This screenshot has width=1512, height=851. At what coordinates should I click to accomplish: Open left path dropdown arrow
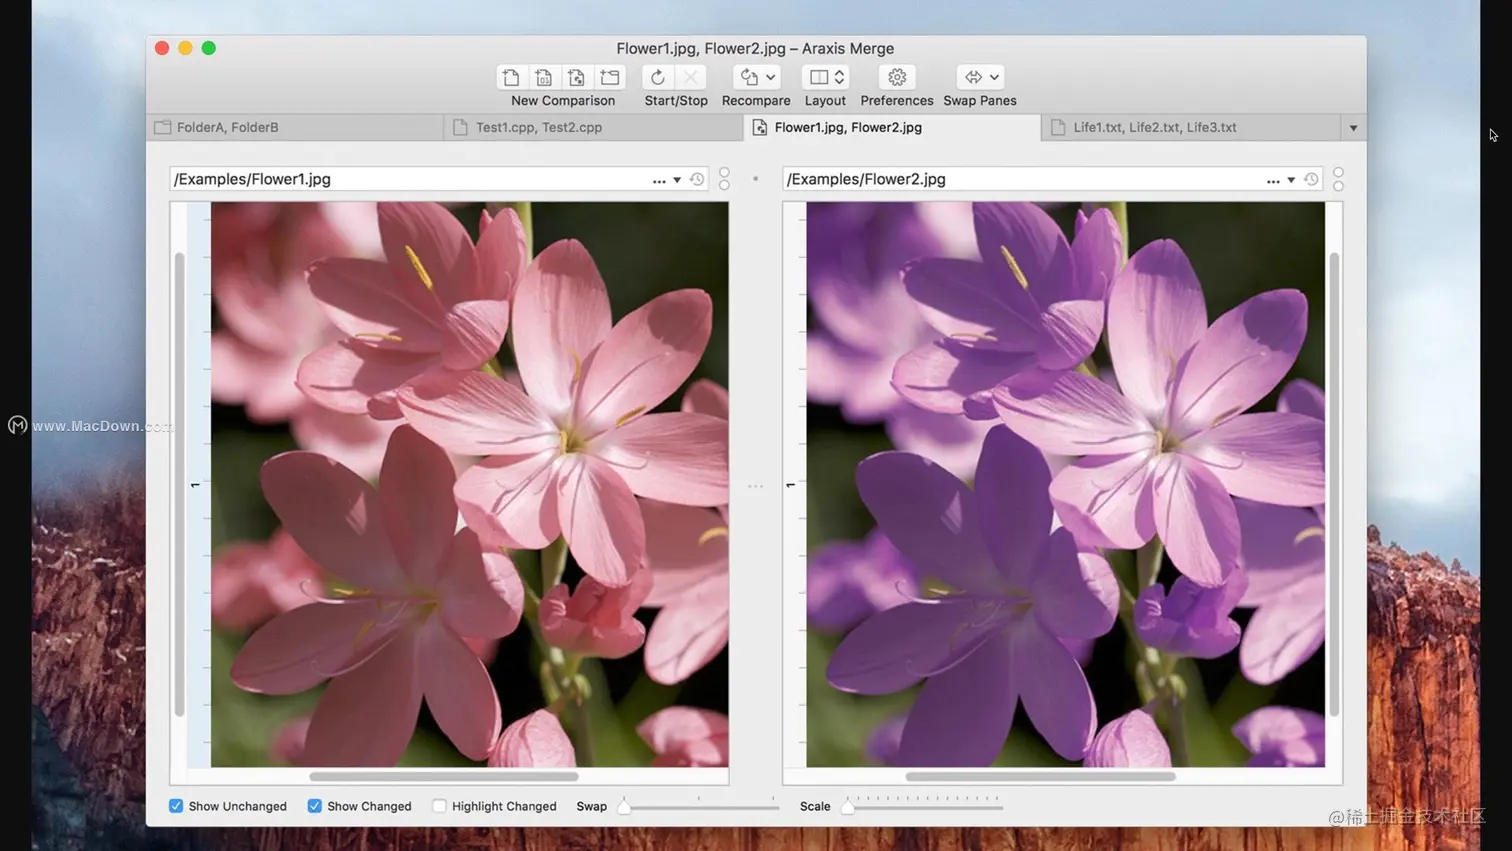tap(677, 180)
